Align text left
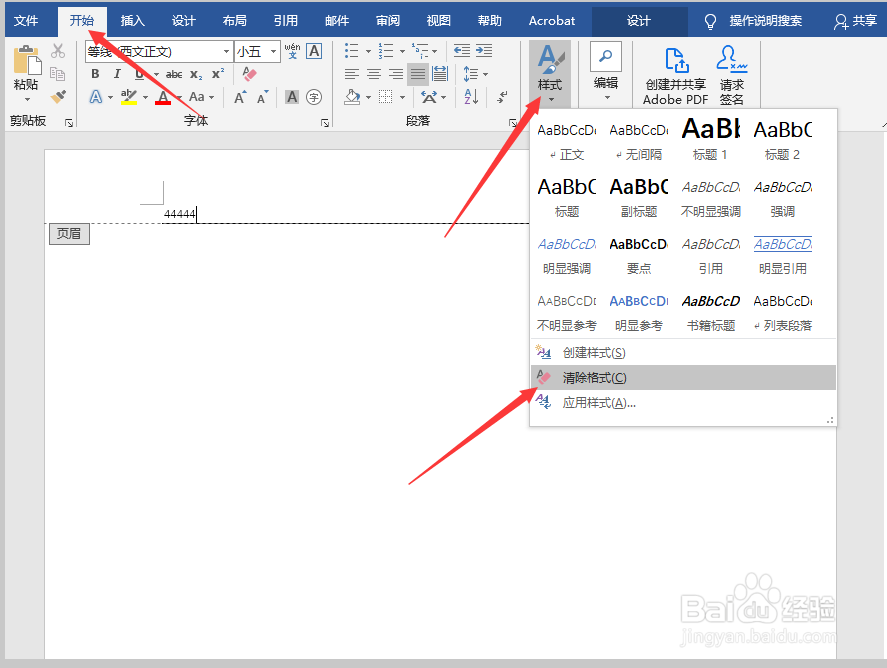Viewport: 887px width, 668px height. [352, 74]
